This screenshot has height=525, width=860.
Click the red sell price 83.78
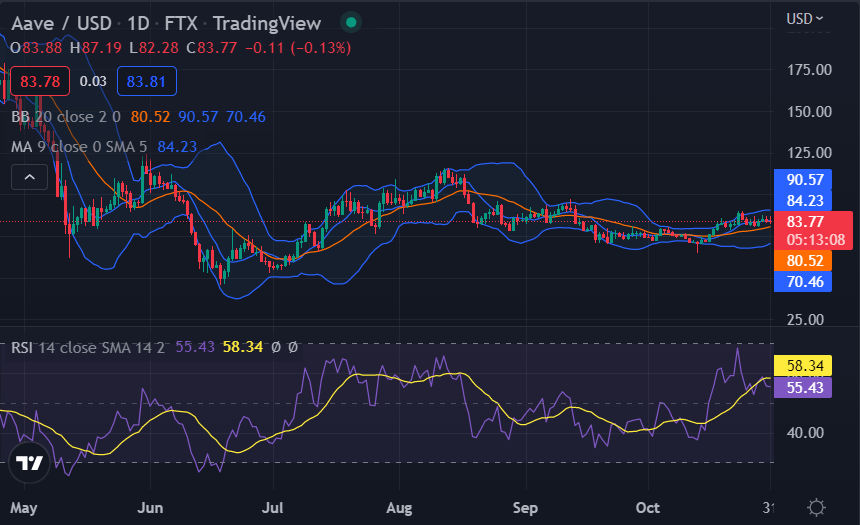[40, 81]
